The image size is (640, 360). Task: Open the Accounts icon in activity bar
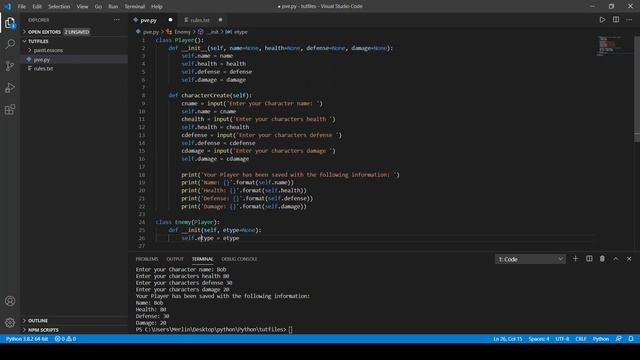click(10, 301)
